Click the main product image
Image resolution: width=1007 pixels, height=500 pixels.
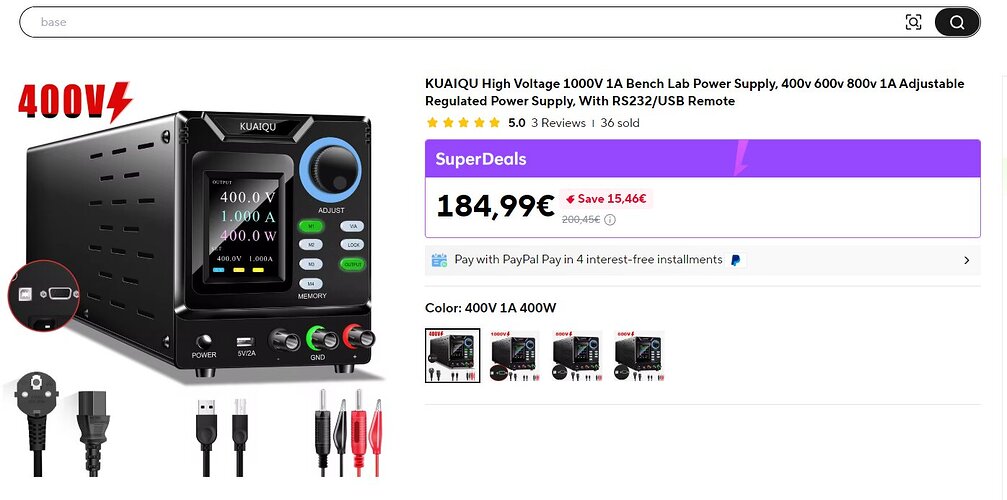[199, 279]
